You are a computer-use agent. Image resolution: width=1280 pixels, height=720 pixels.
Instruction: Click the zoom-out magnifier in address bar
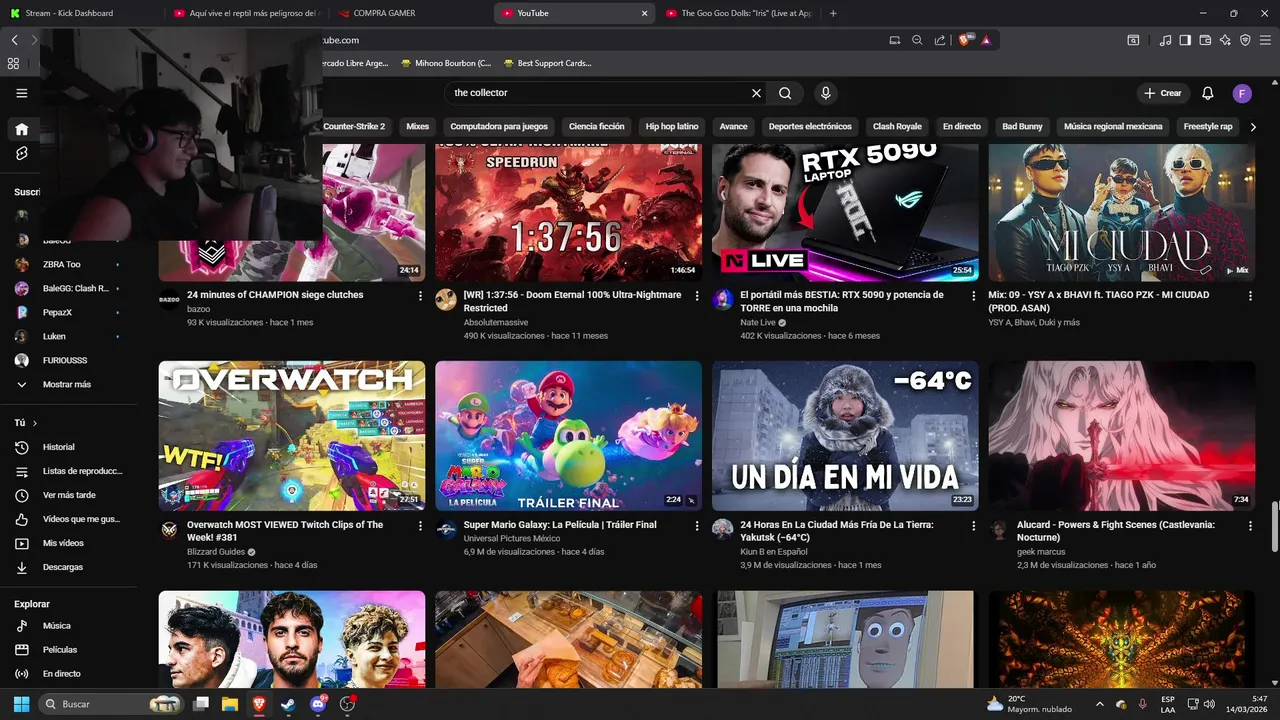(x=917, y=40)
